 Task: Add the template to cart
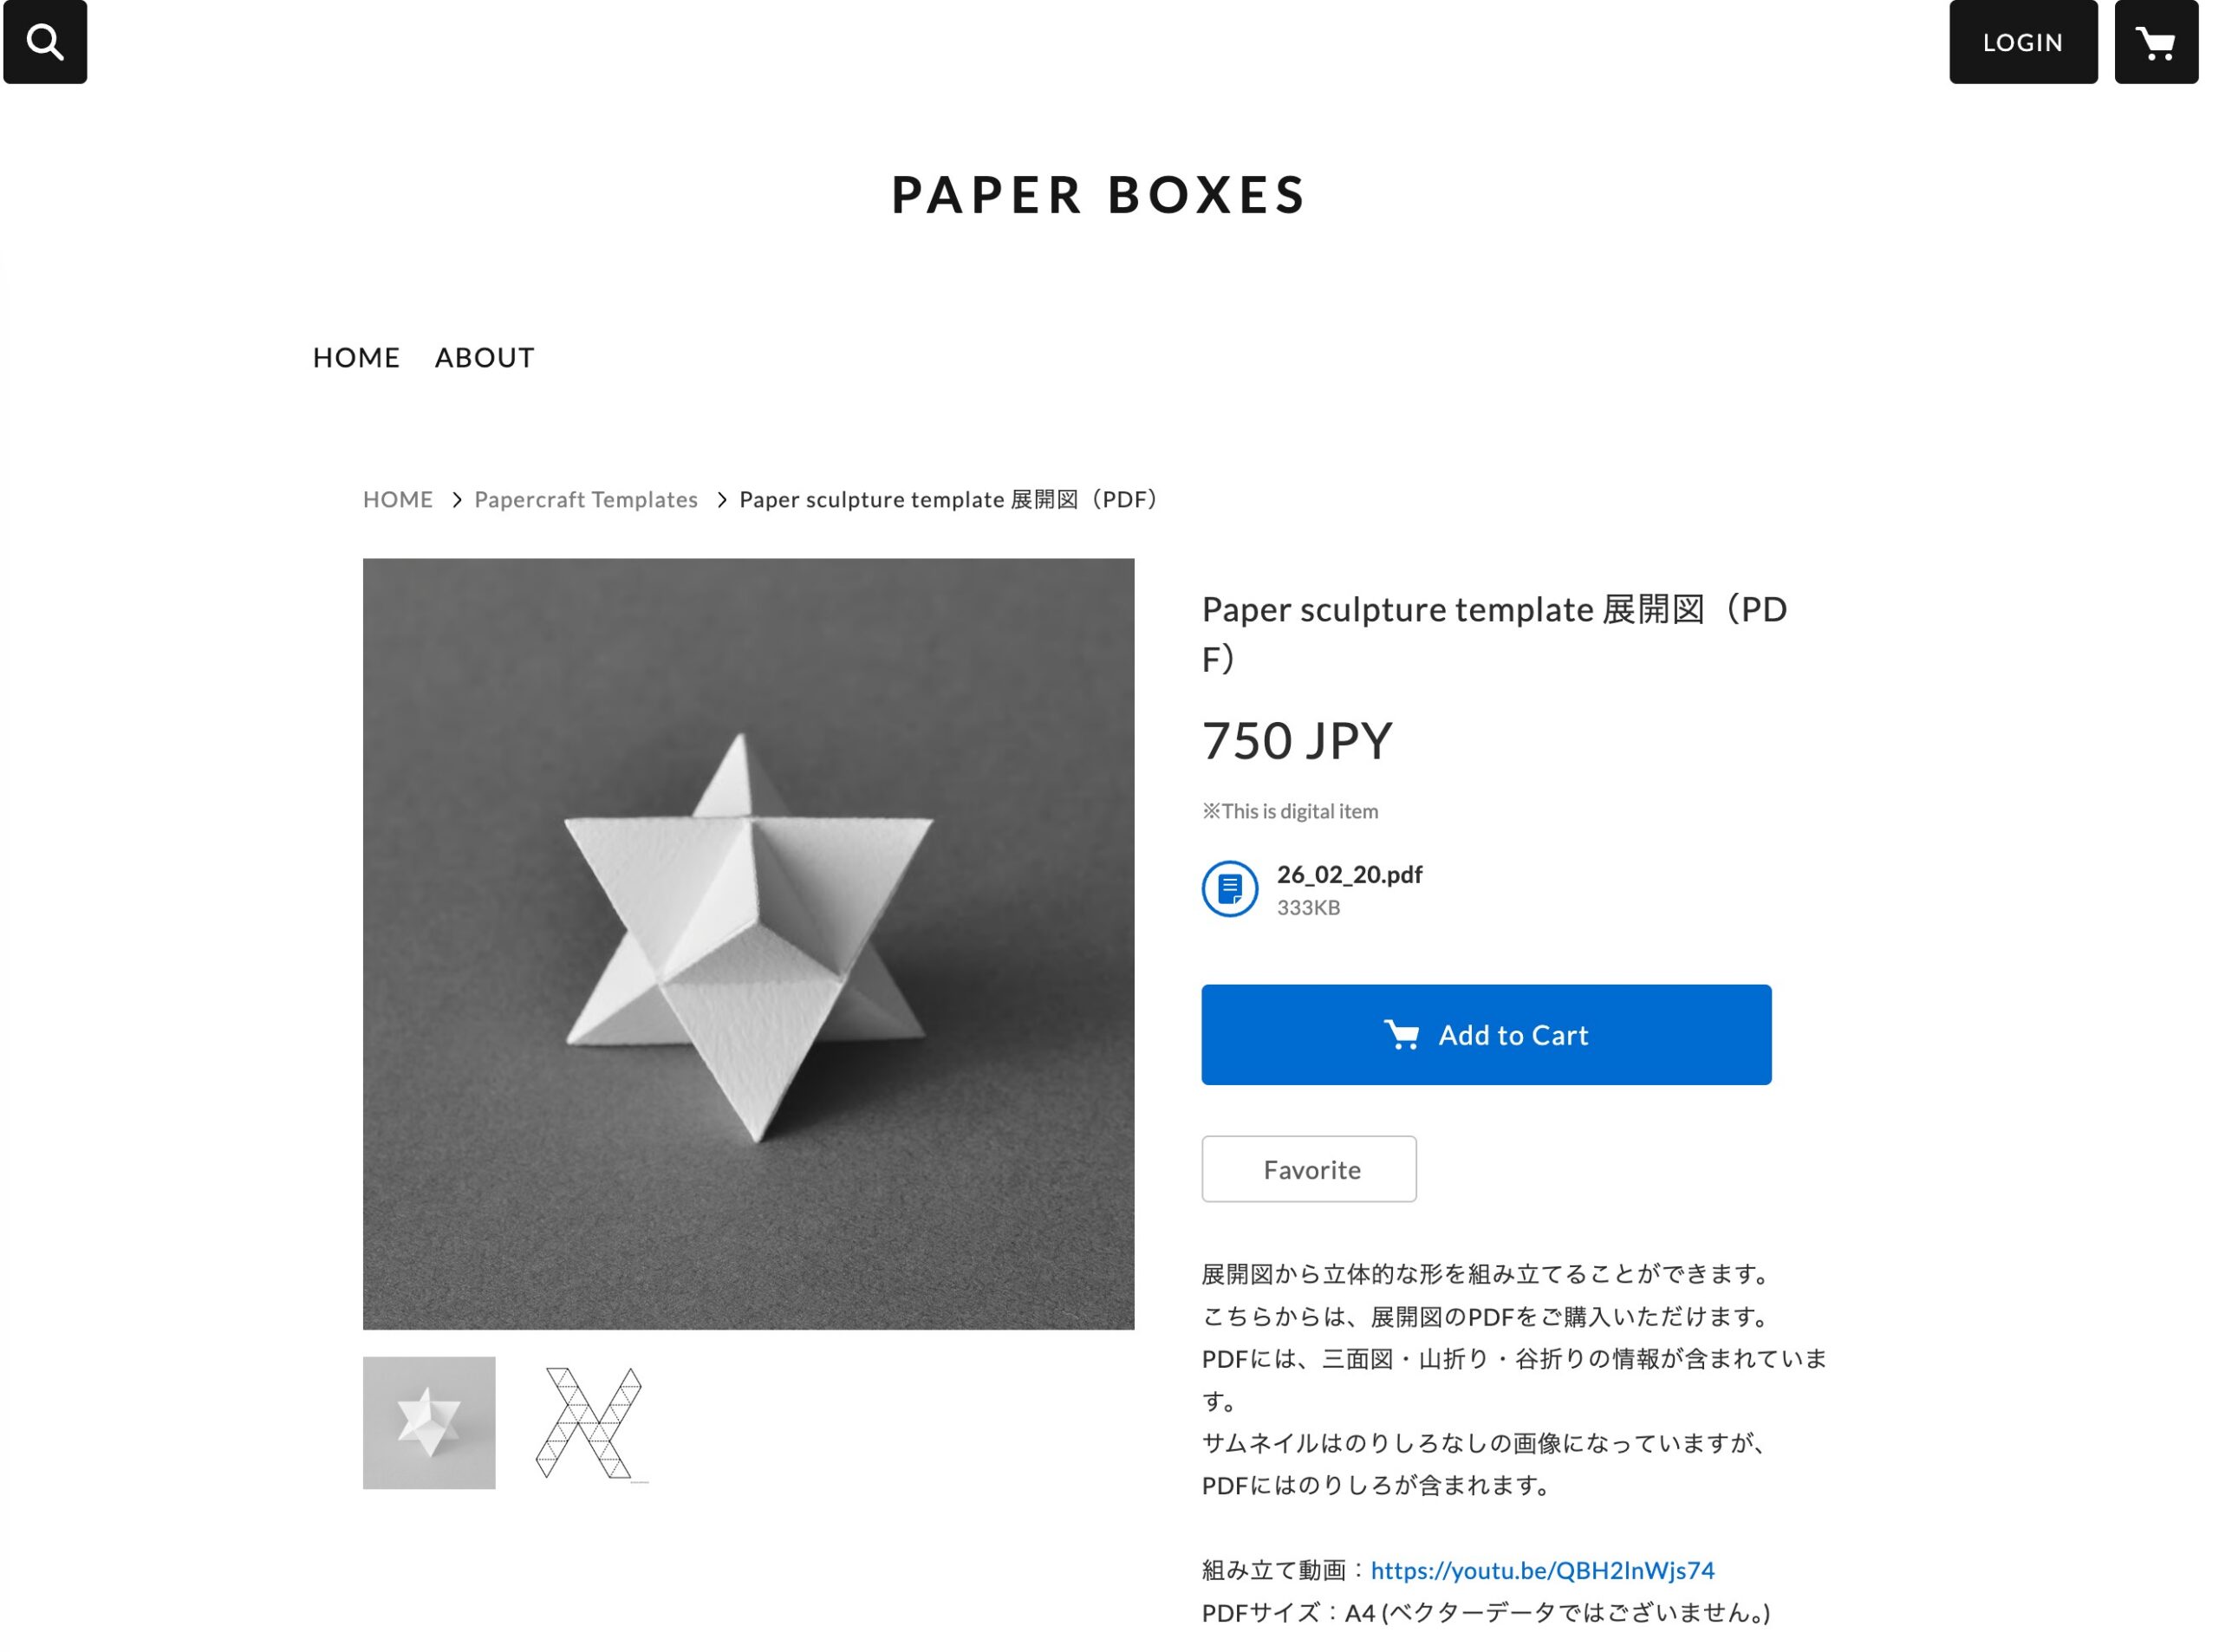(x=1485, y=1034)
